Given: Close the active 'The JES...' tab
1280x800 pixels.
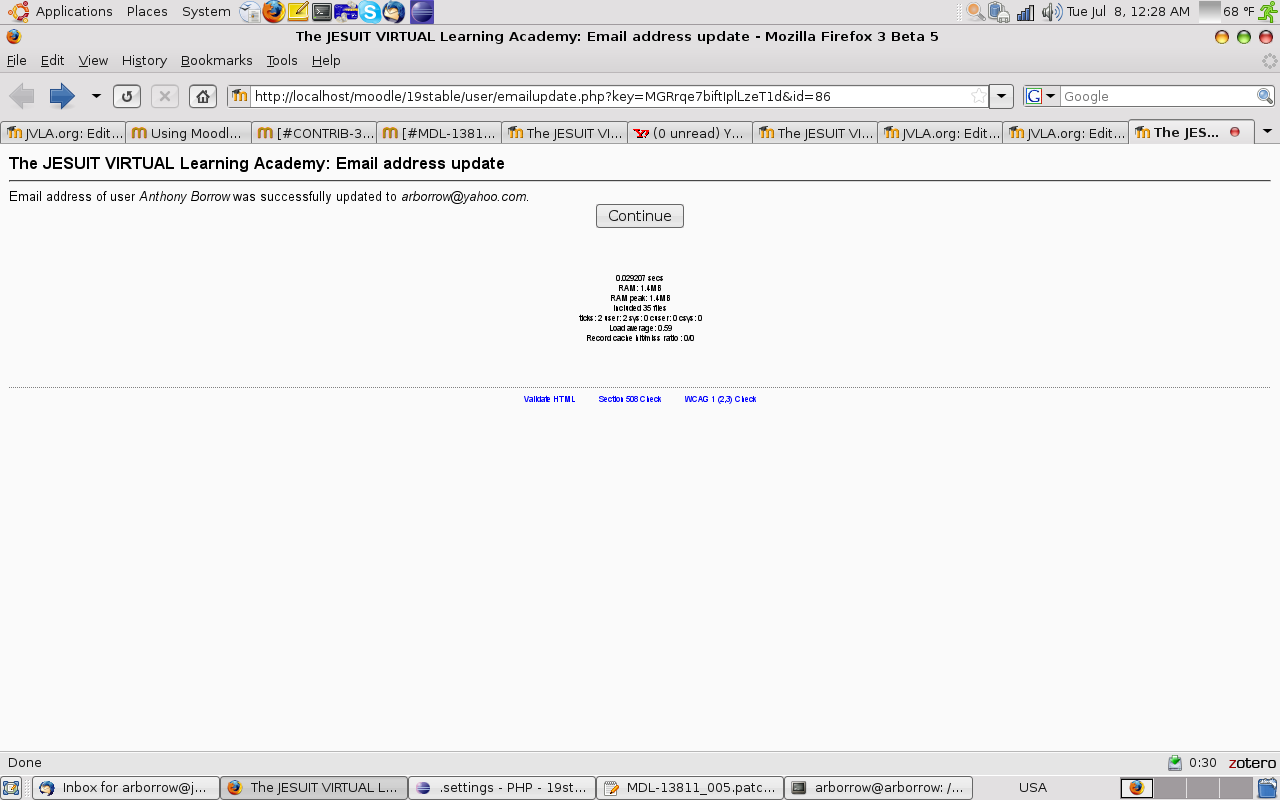Looking at the screenshot, I should pos(1235,132).
